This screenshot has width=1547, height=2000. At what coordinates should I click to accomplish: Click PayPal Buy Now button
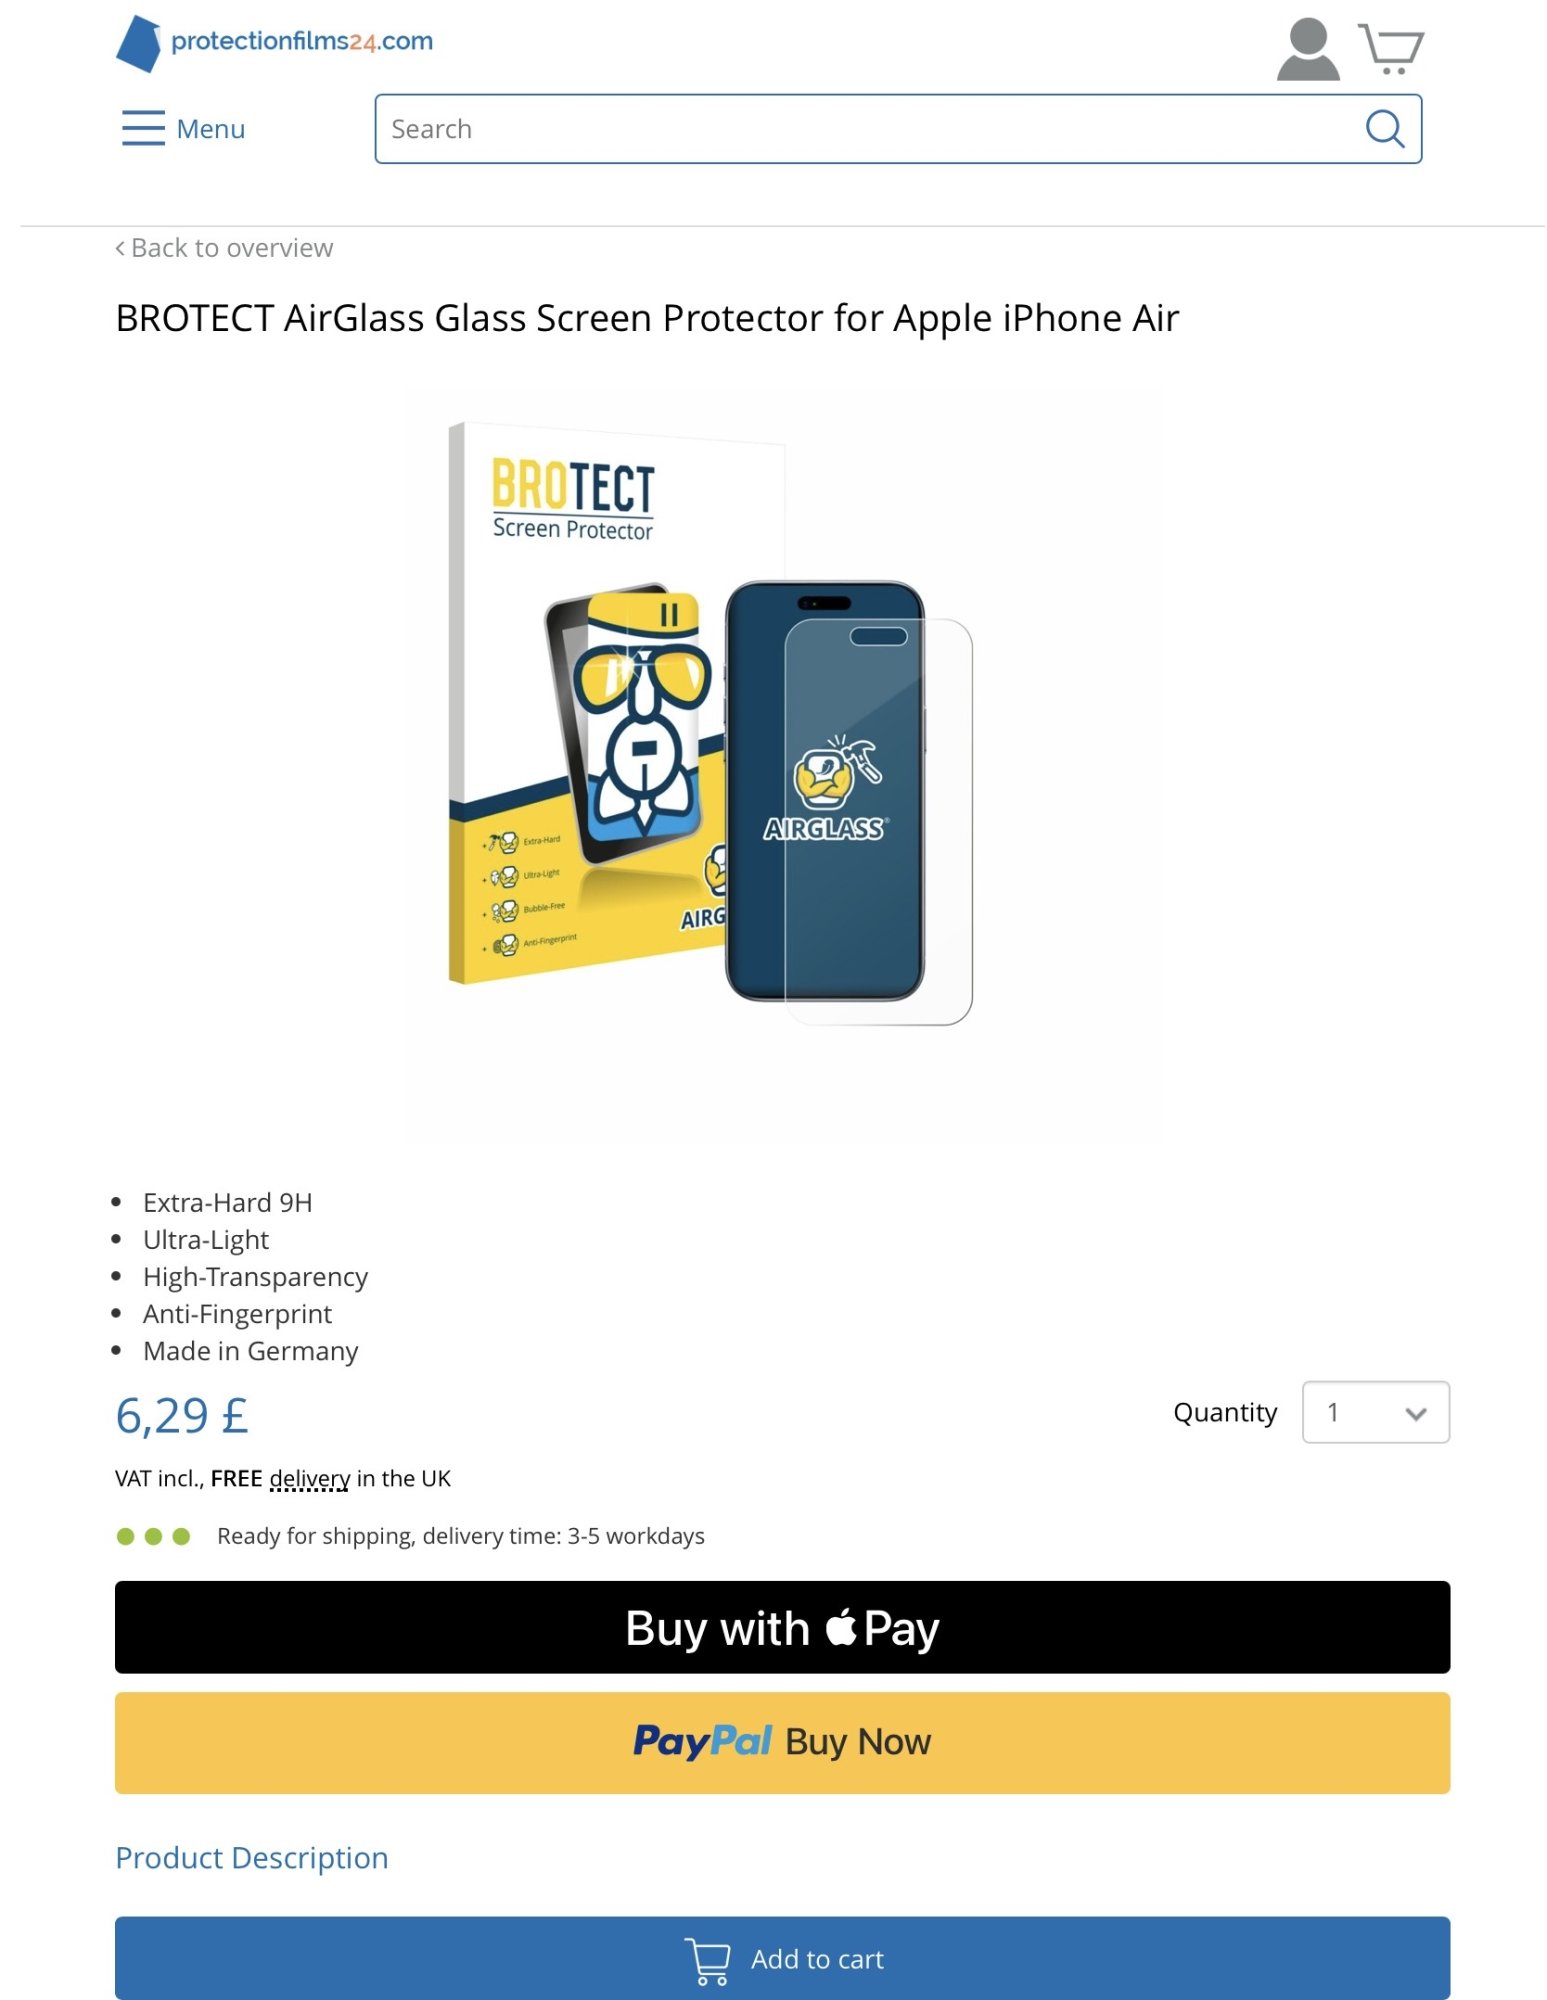782,1742
